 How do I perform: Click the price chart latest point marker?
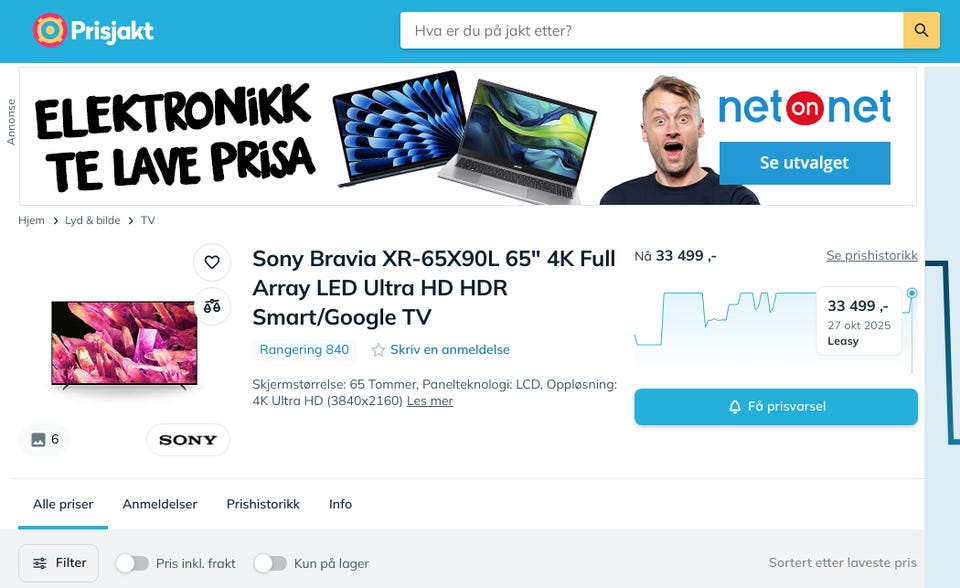[x=912, y=293]
